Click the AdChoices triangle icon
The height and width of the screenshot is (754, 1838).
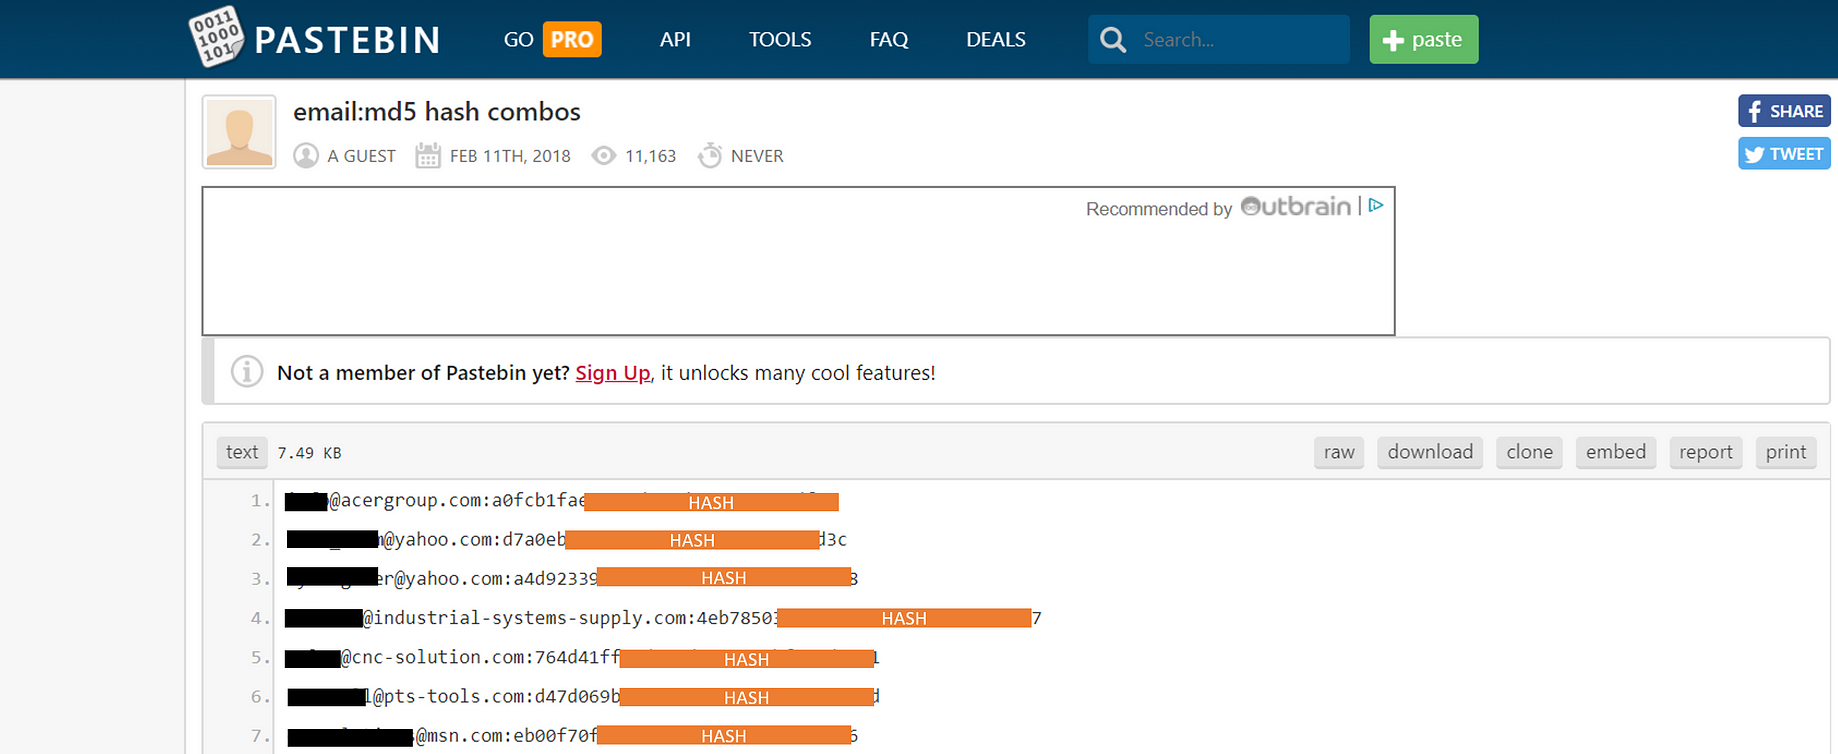[1376, 205]
